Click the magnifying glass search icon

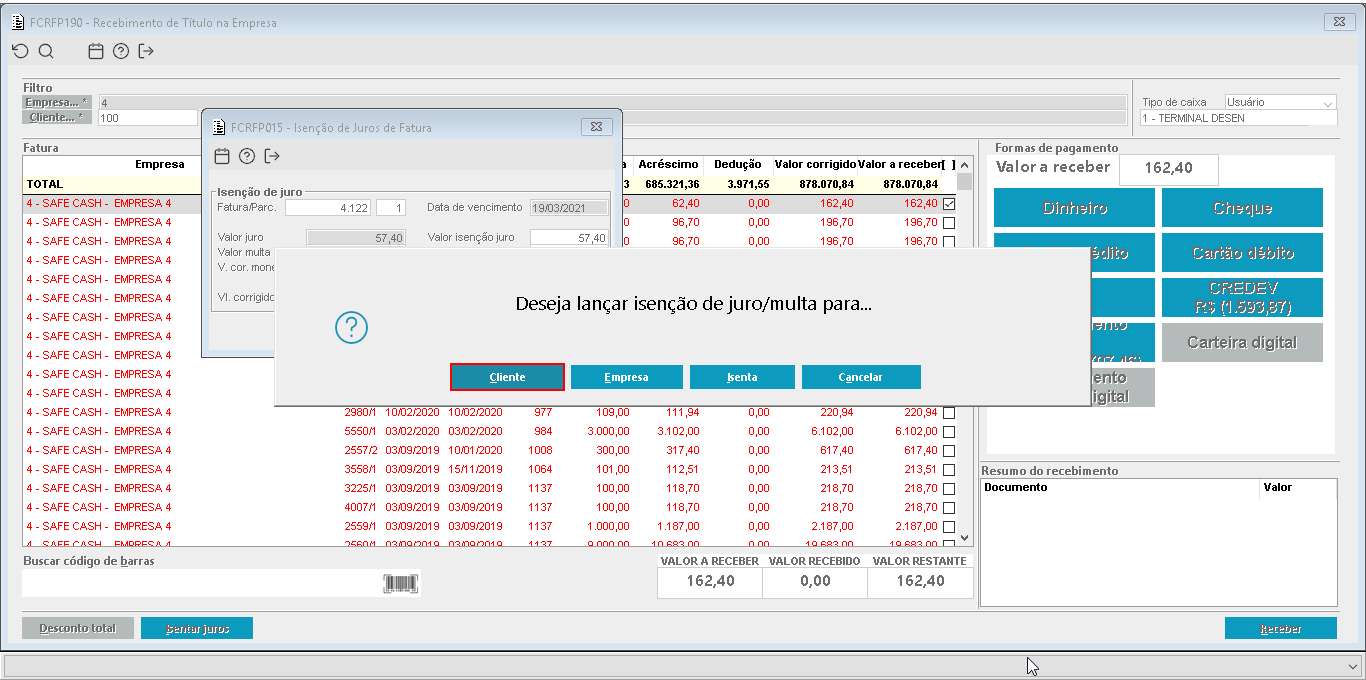46,51
